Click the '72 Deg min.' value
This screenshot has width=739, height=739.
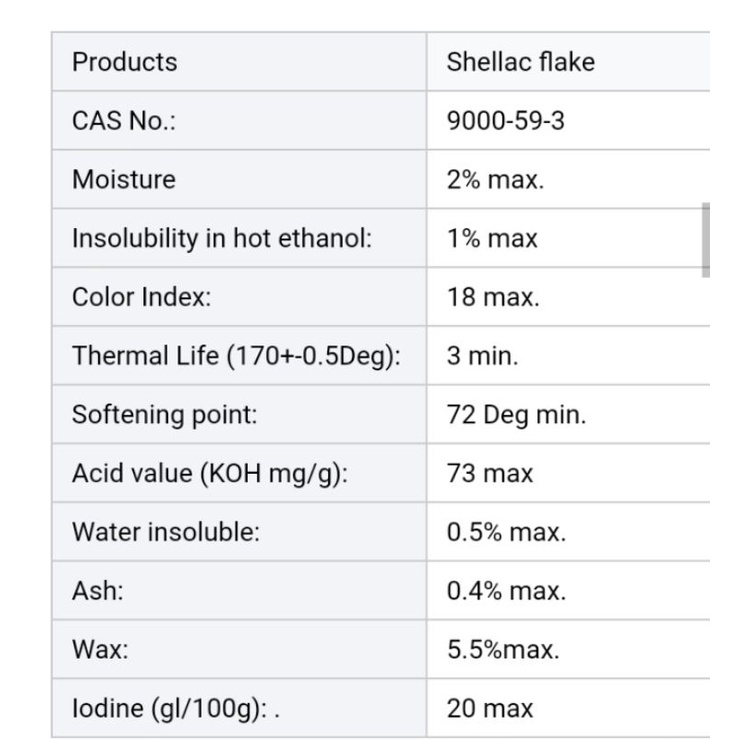[516, 415]
